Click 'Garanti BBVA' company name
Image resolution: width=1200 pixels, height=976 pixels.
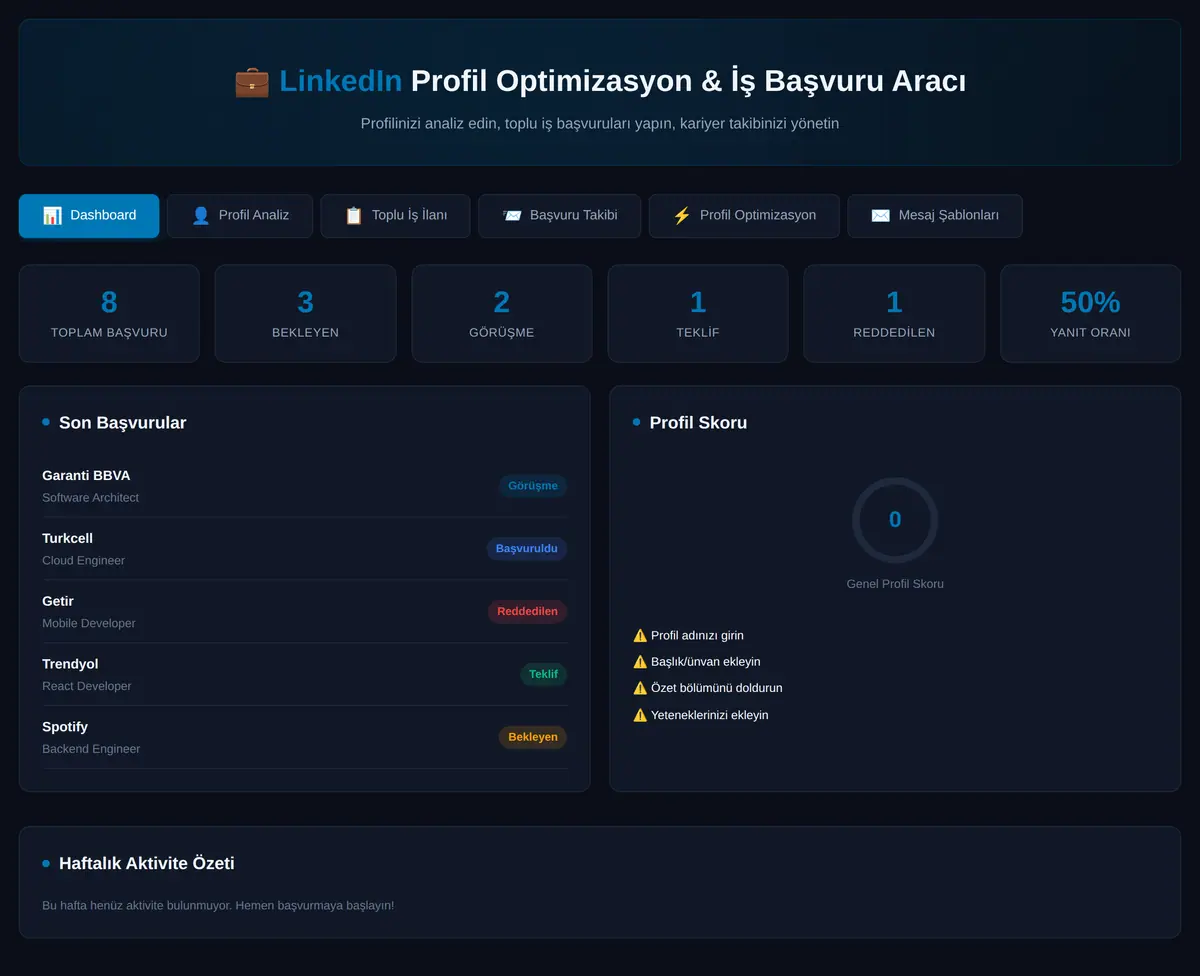[86, 476]
